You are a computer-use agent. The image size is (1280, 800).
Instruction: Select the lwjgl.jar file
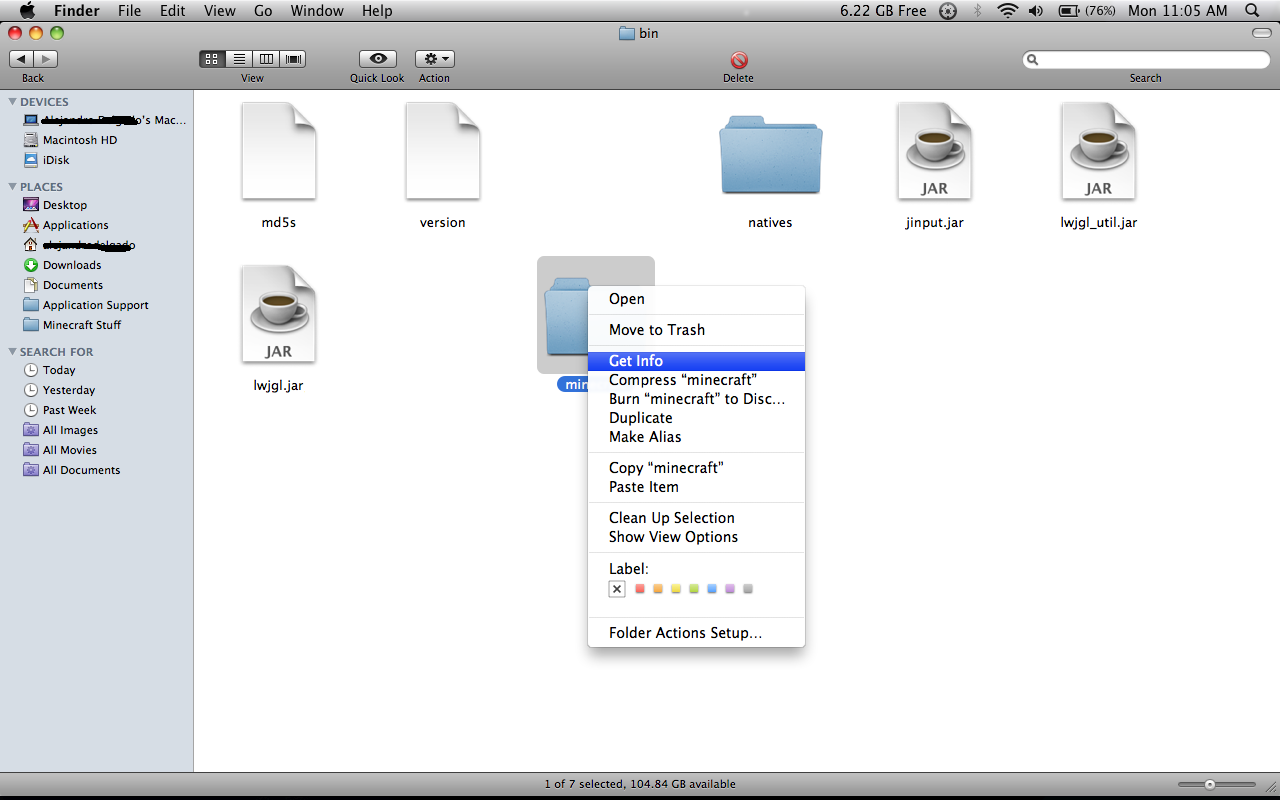(279, 314)
